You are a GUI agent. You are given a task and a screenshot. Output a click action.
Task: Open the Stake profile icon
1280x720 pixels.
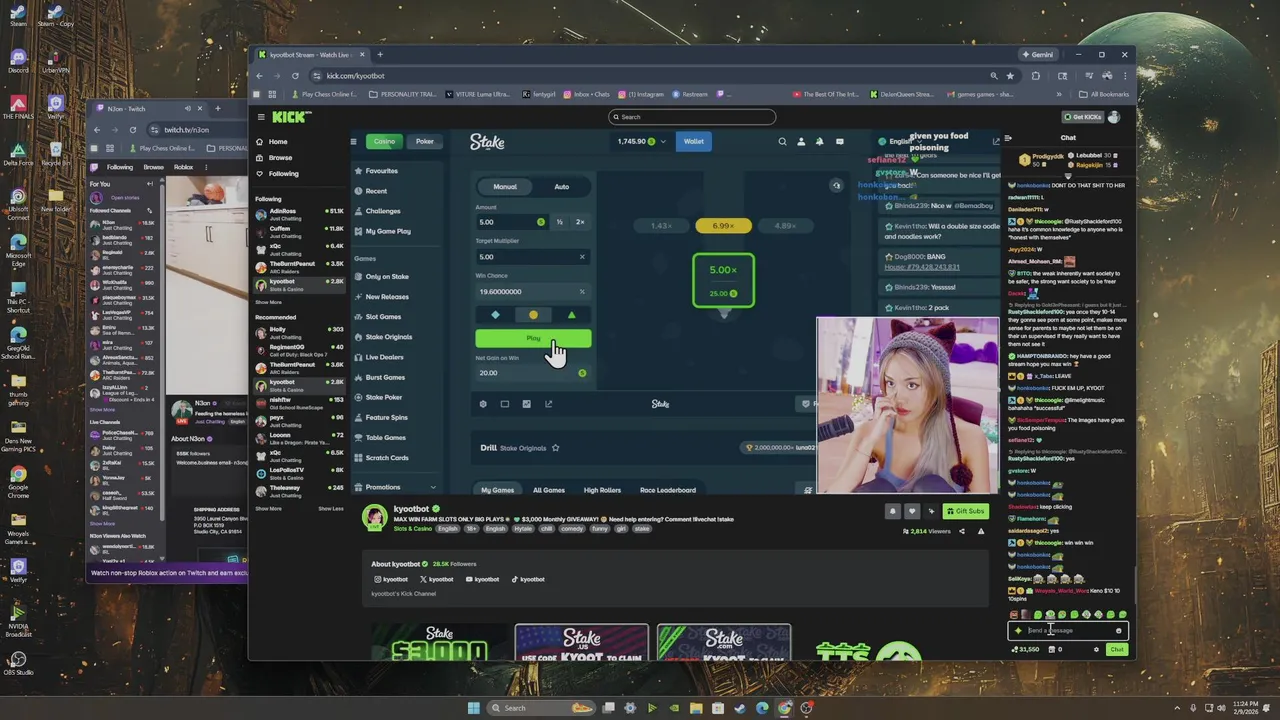pos(801,142)
